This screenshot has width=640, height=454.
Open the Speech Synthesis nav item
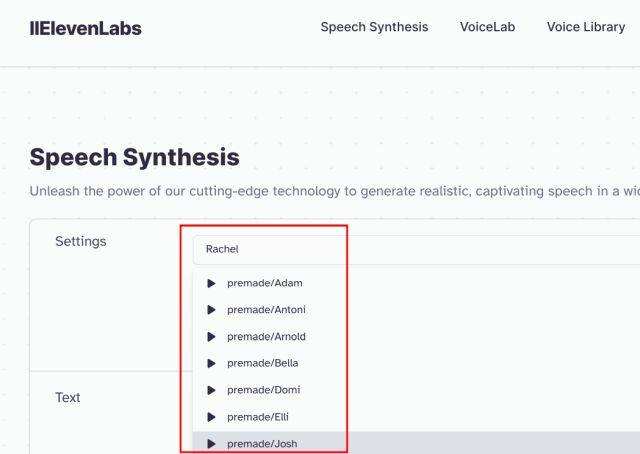[374, 27]
